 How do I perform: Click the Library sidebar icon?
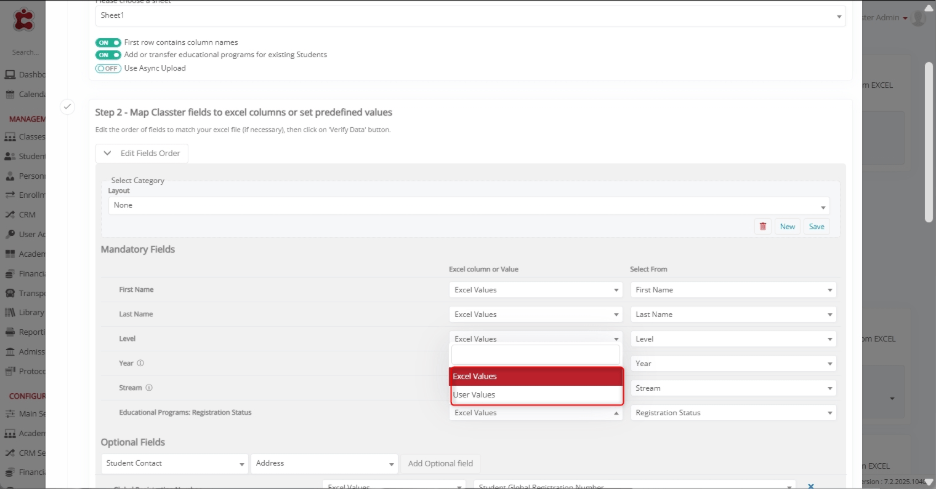point(10,313)
